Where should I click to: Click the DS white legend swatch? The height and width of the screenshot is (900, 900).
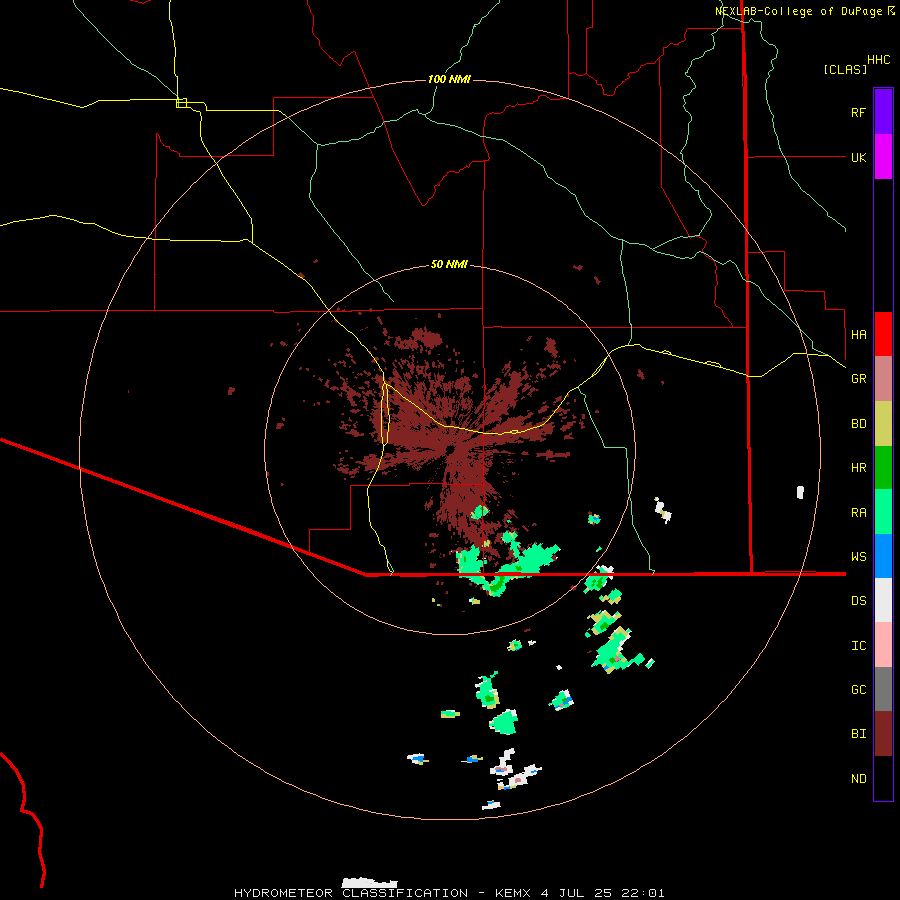coord(883,600)
